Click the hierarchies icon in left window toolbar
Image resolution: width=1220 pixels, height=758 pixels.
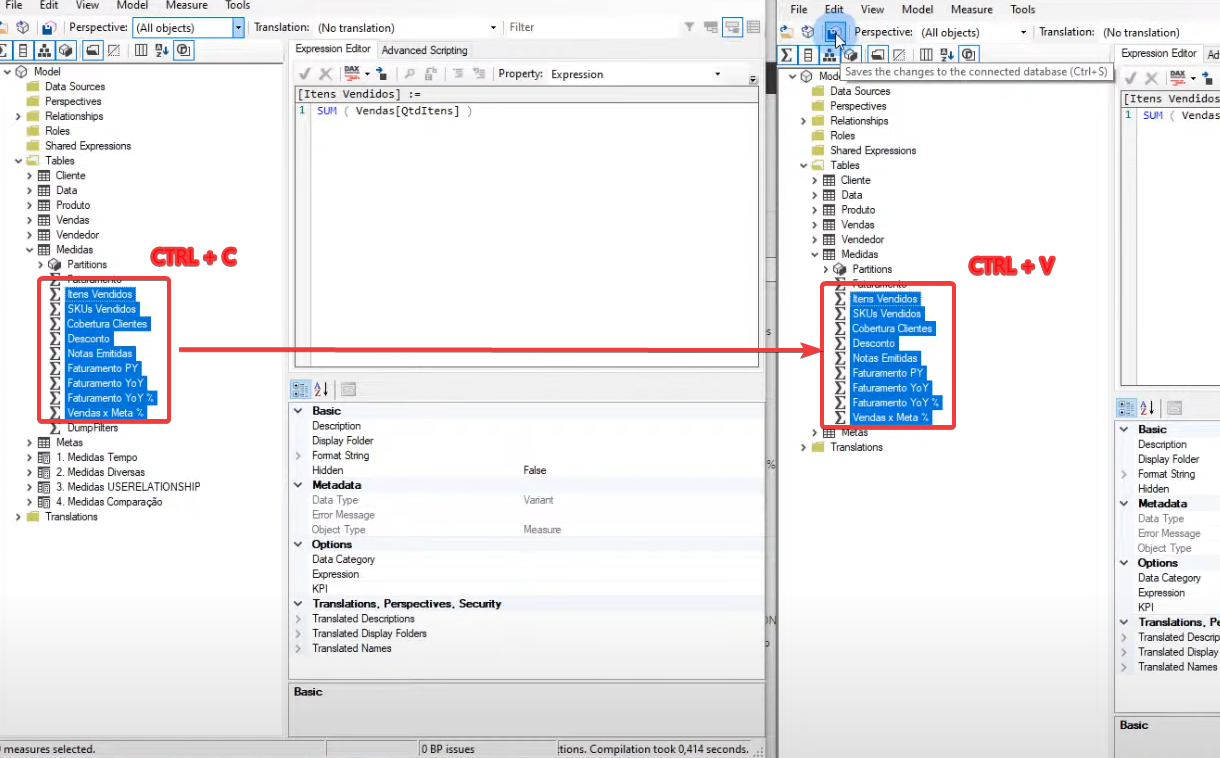[x=46, y=50]
